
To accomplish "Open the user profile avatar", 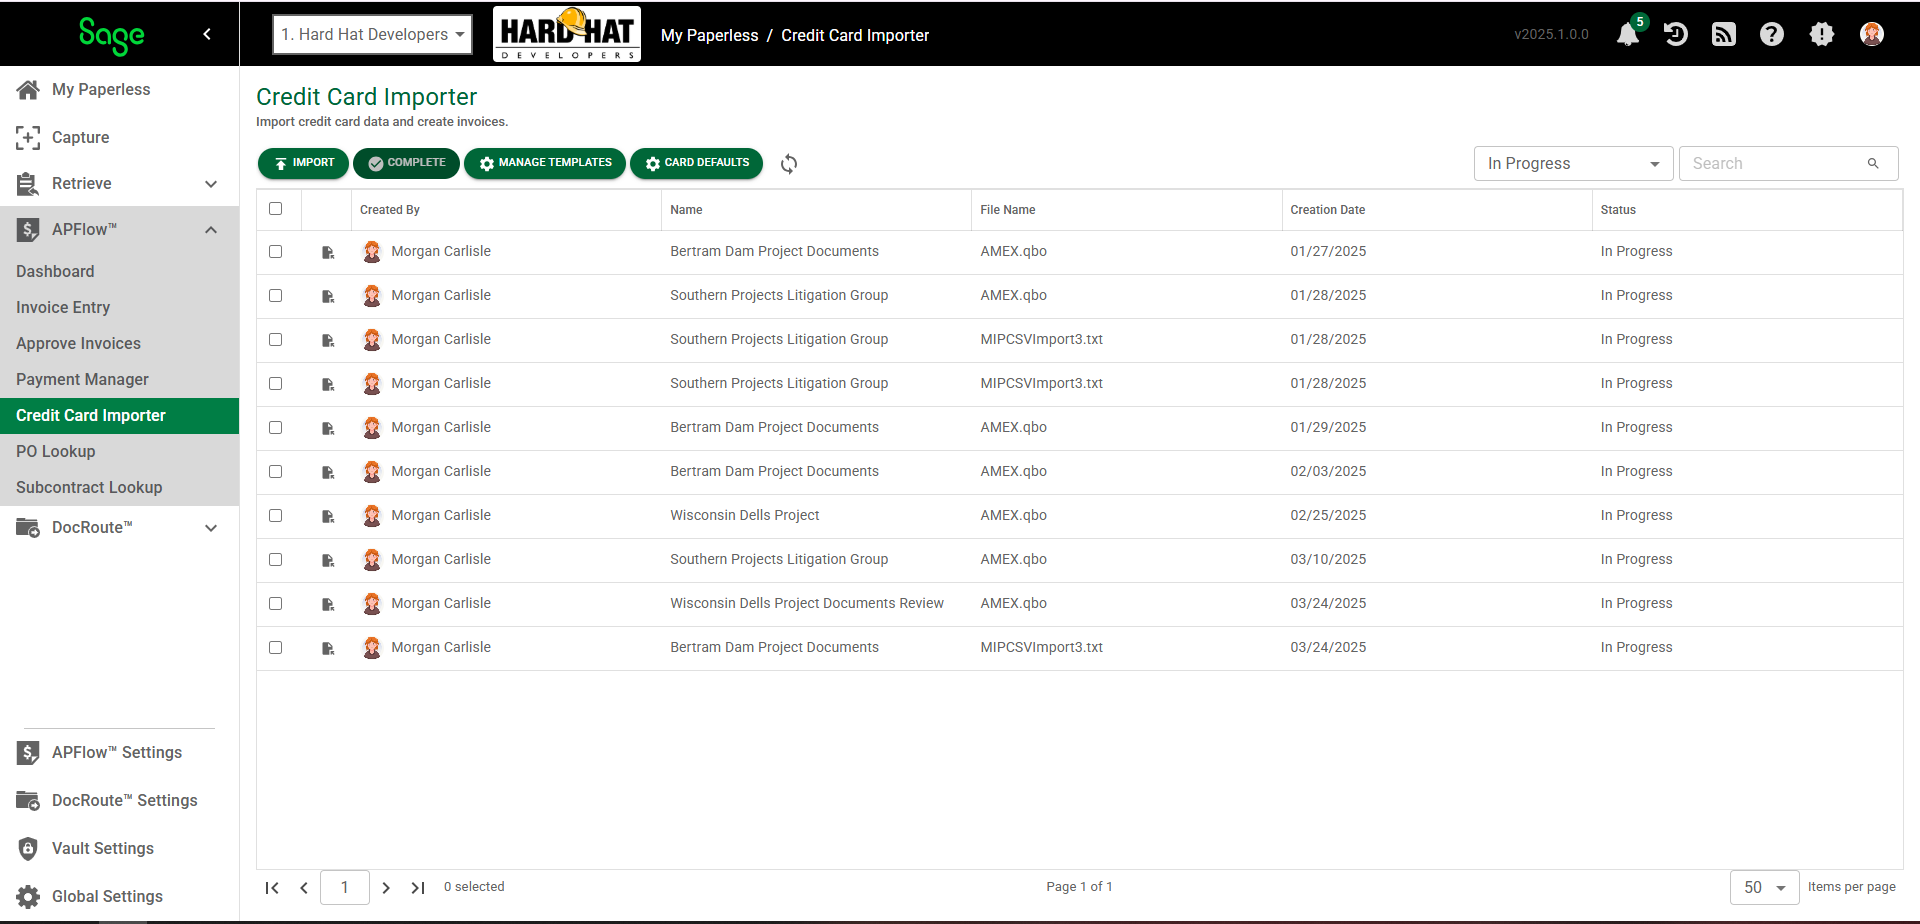I will tap(1872, 34).
